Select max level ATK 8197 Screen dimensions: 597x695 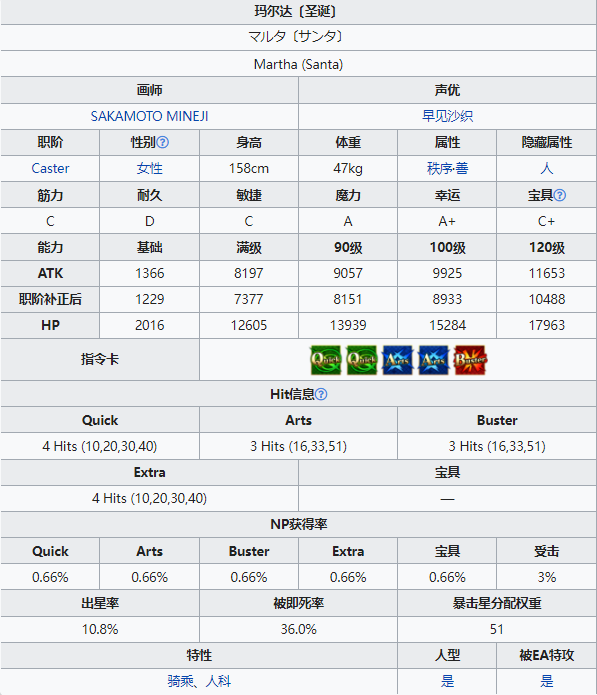(x=249, y=273)
